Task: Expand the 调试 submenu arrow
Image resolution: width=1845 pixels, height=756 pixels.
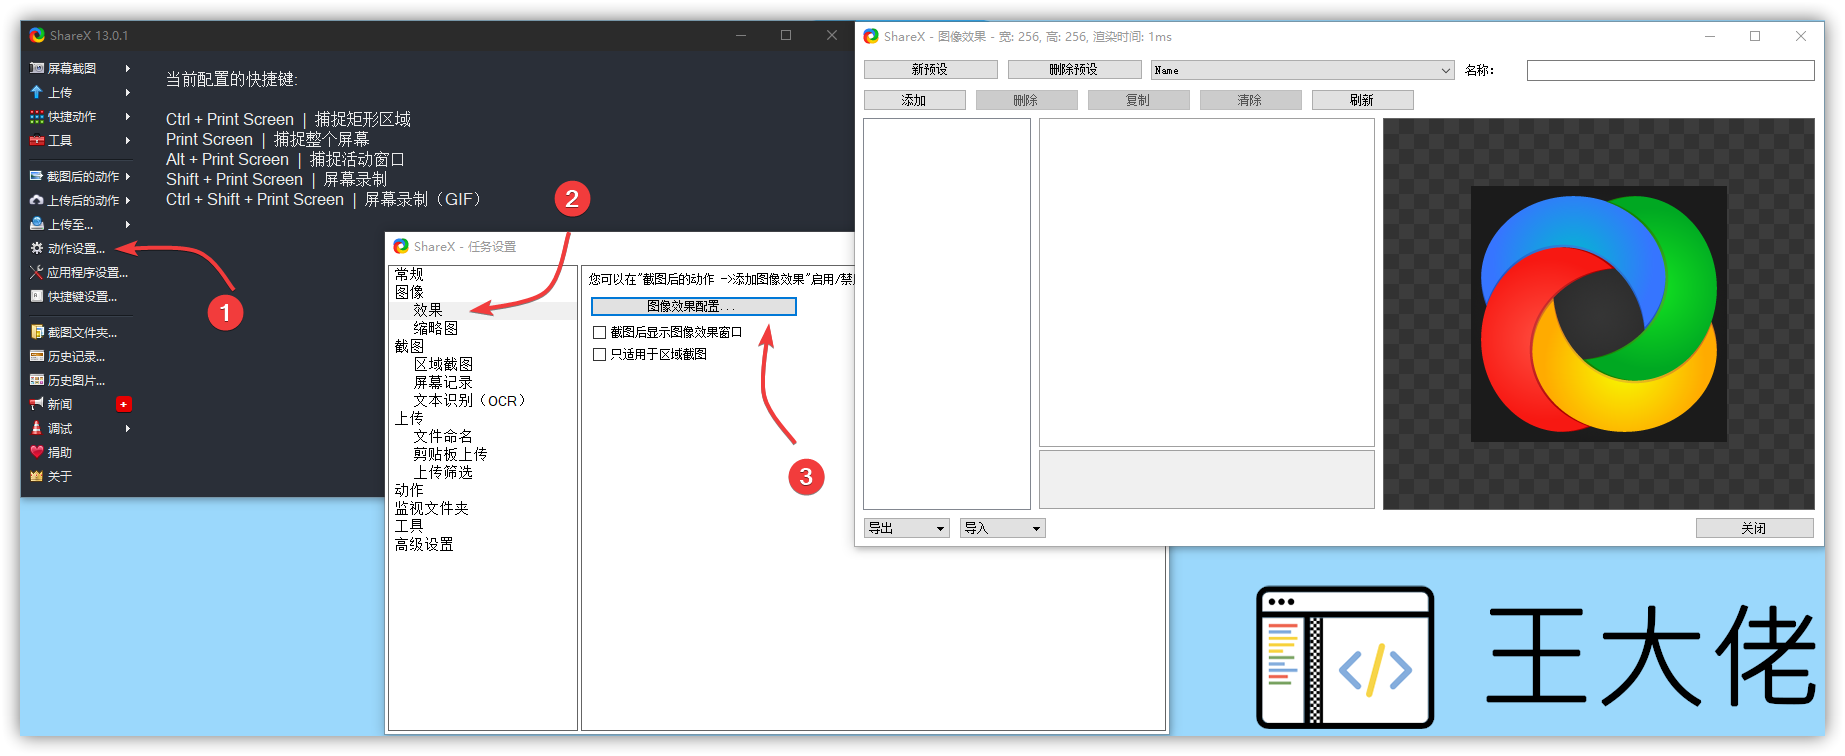Action: (127, 428)
